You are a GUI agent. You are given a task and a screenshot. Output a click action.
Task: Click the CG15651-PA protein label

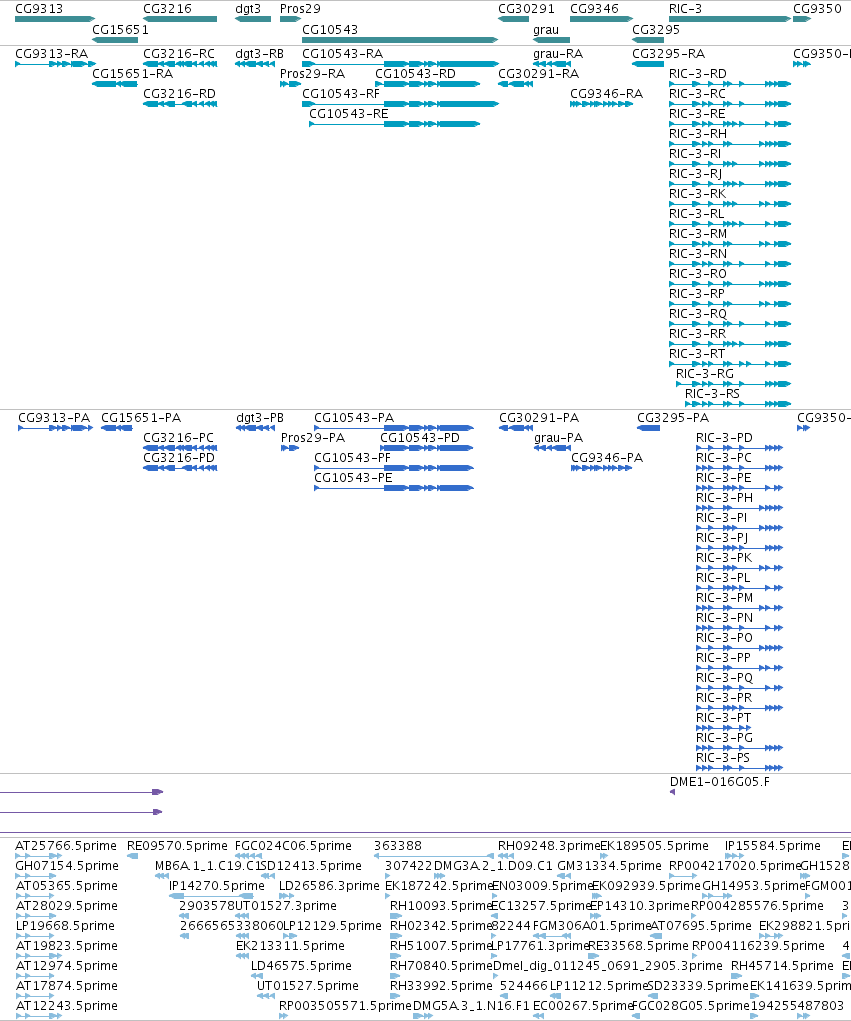(141, 417)
